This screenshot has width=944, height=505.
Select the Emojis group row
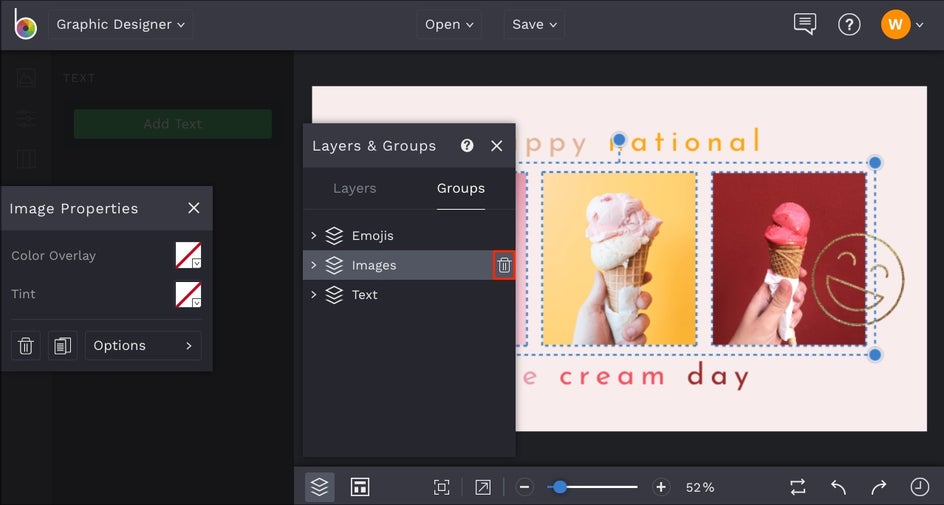(x=409, y=235)
